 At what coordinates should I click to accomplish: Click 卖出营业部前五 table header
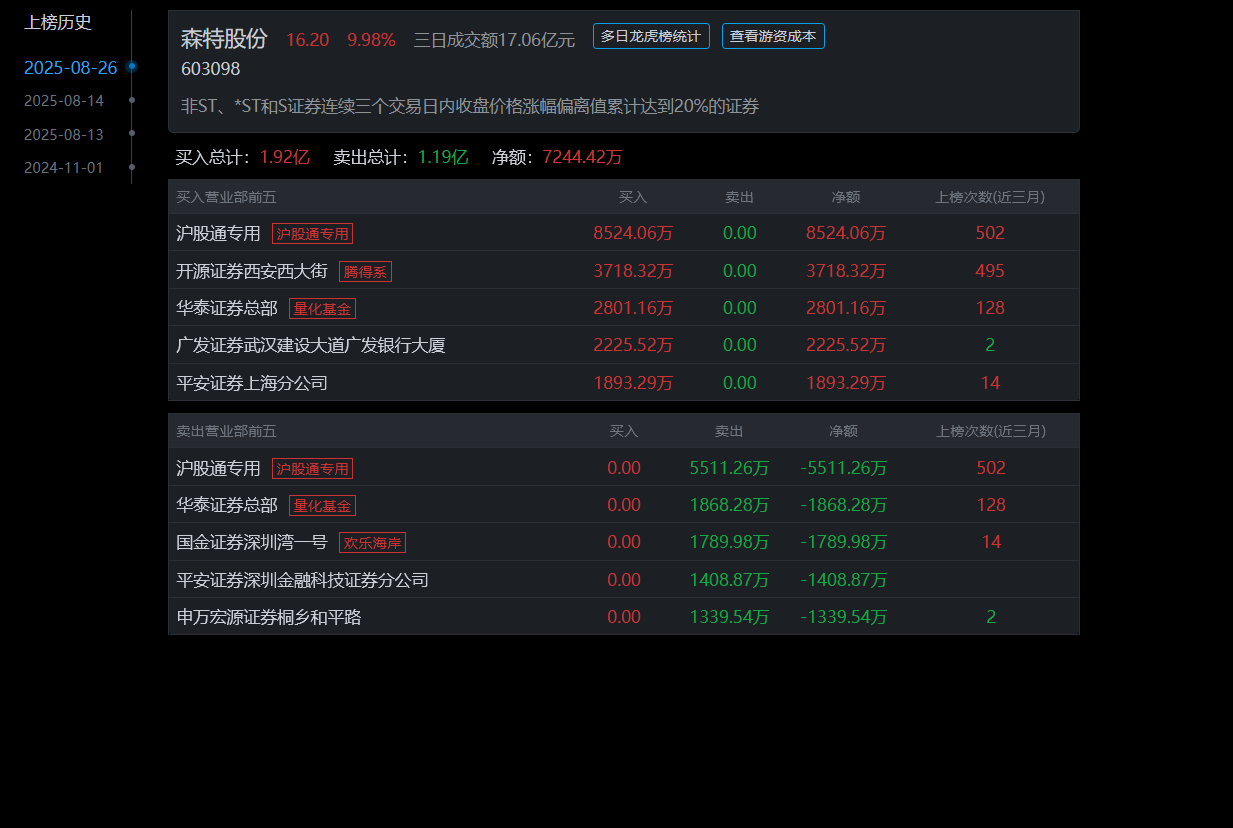[226, 431]
